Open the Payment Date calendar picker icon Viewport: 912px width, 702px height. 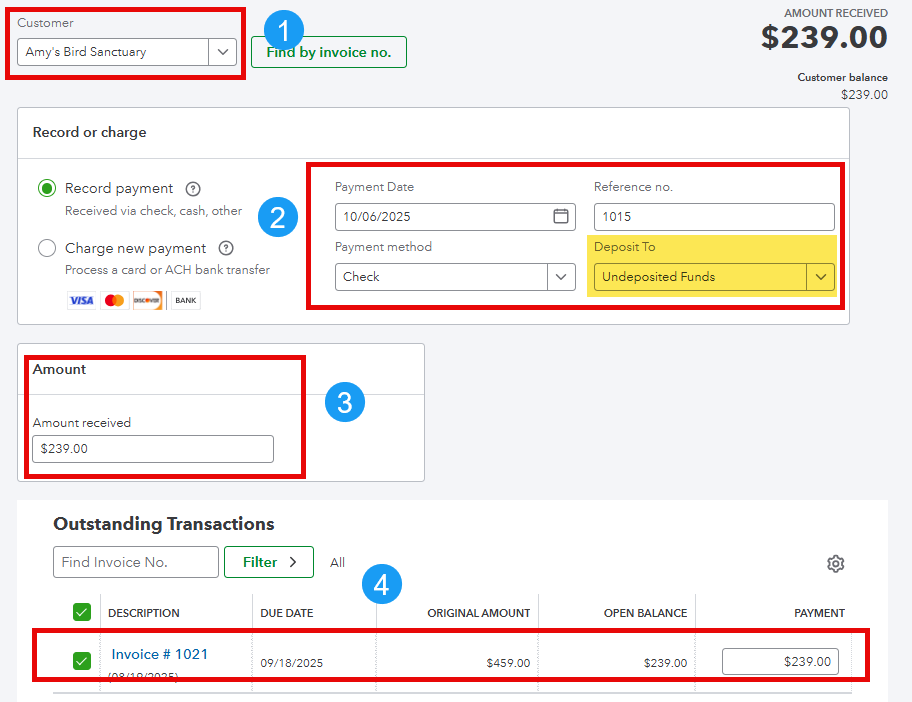561,217
